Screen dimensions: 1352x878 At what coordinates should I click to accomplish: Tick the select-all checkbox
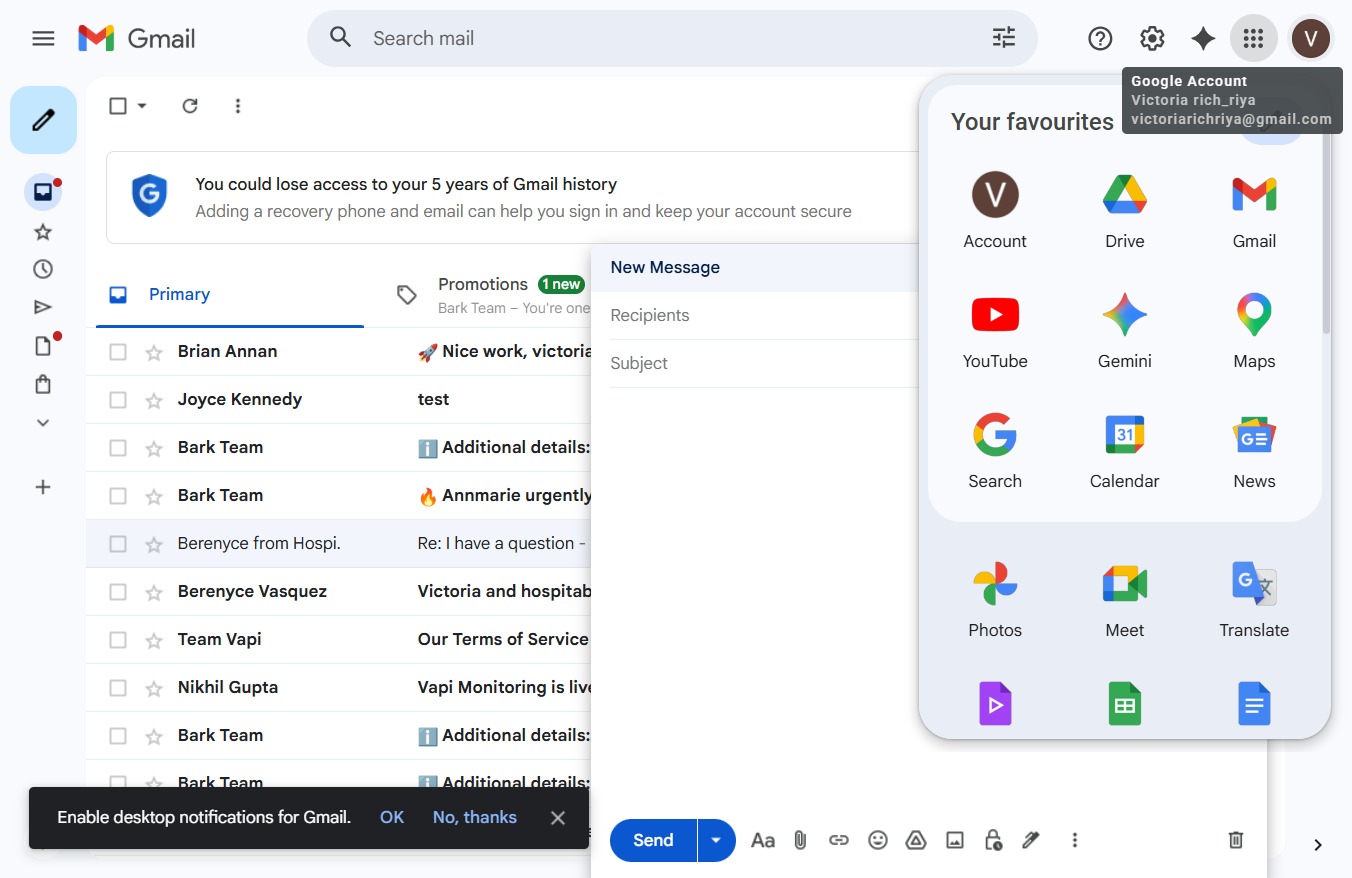(x=118, y=106)
